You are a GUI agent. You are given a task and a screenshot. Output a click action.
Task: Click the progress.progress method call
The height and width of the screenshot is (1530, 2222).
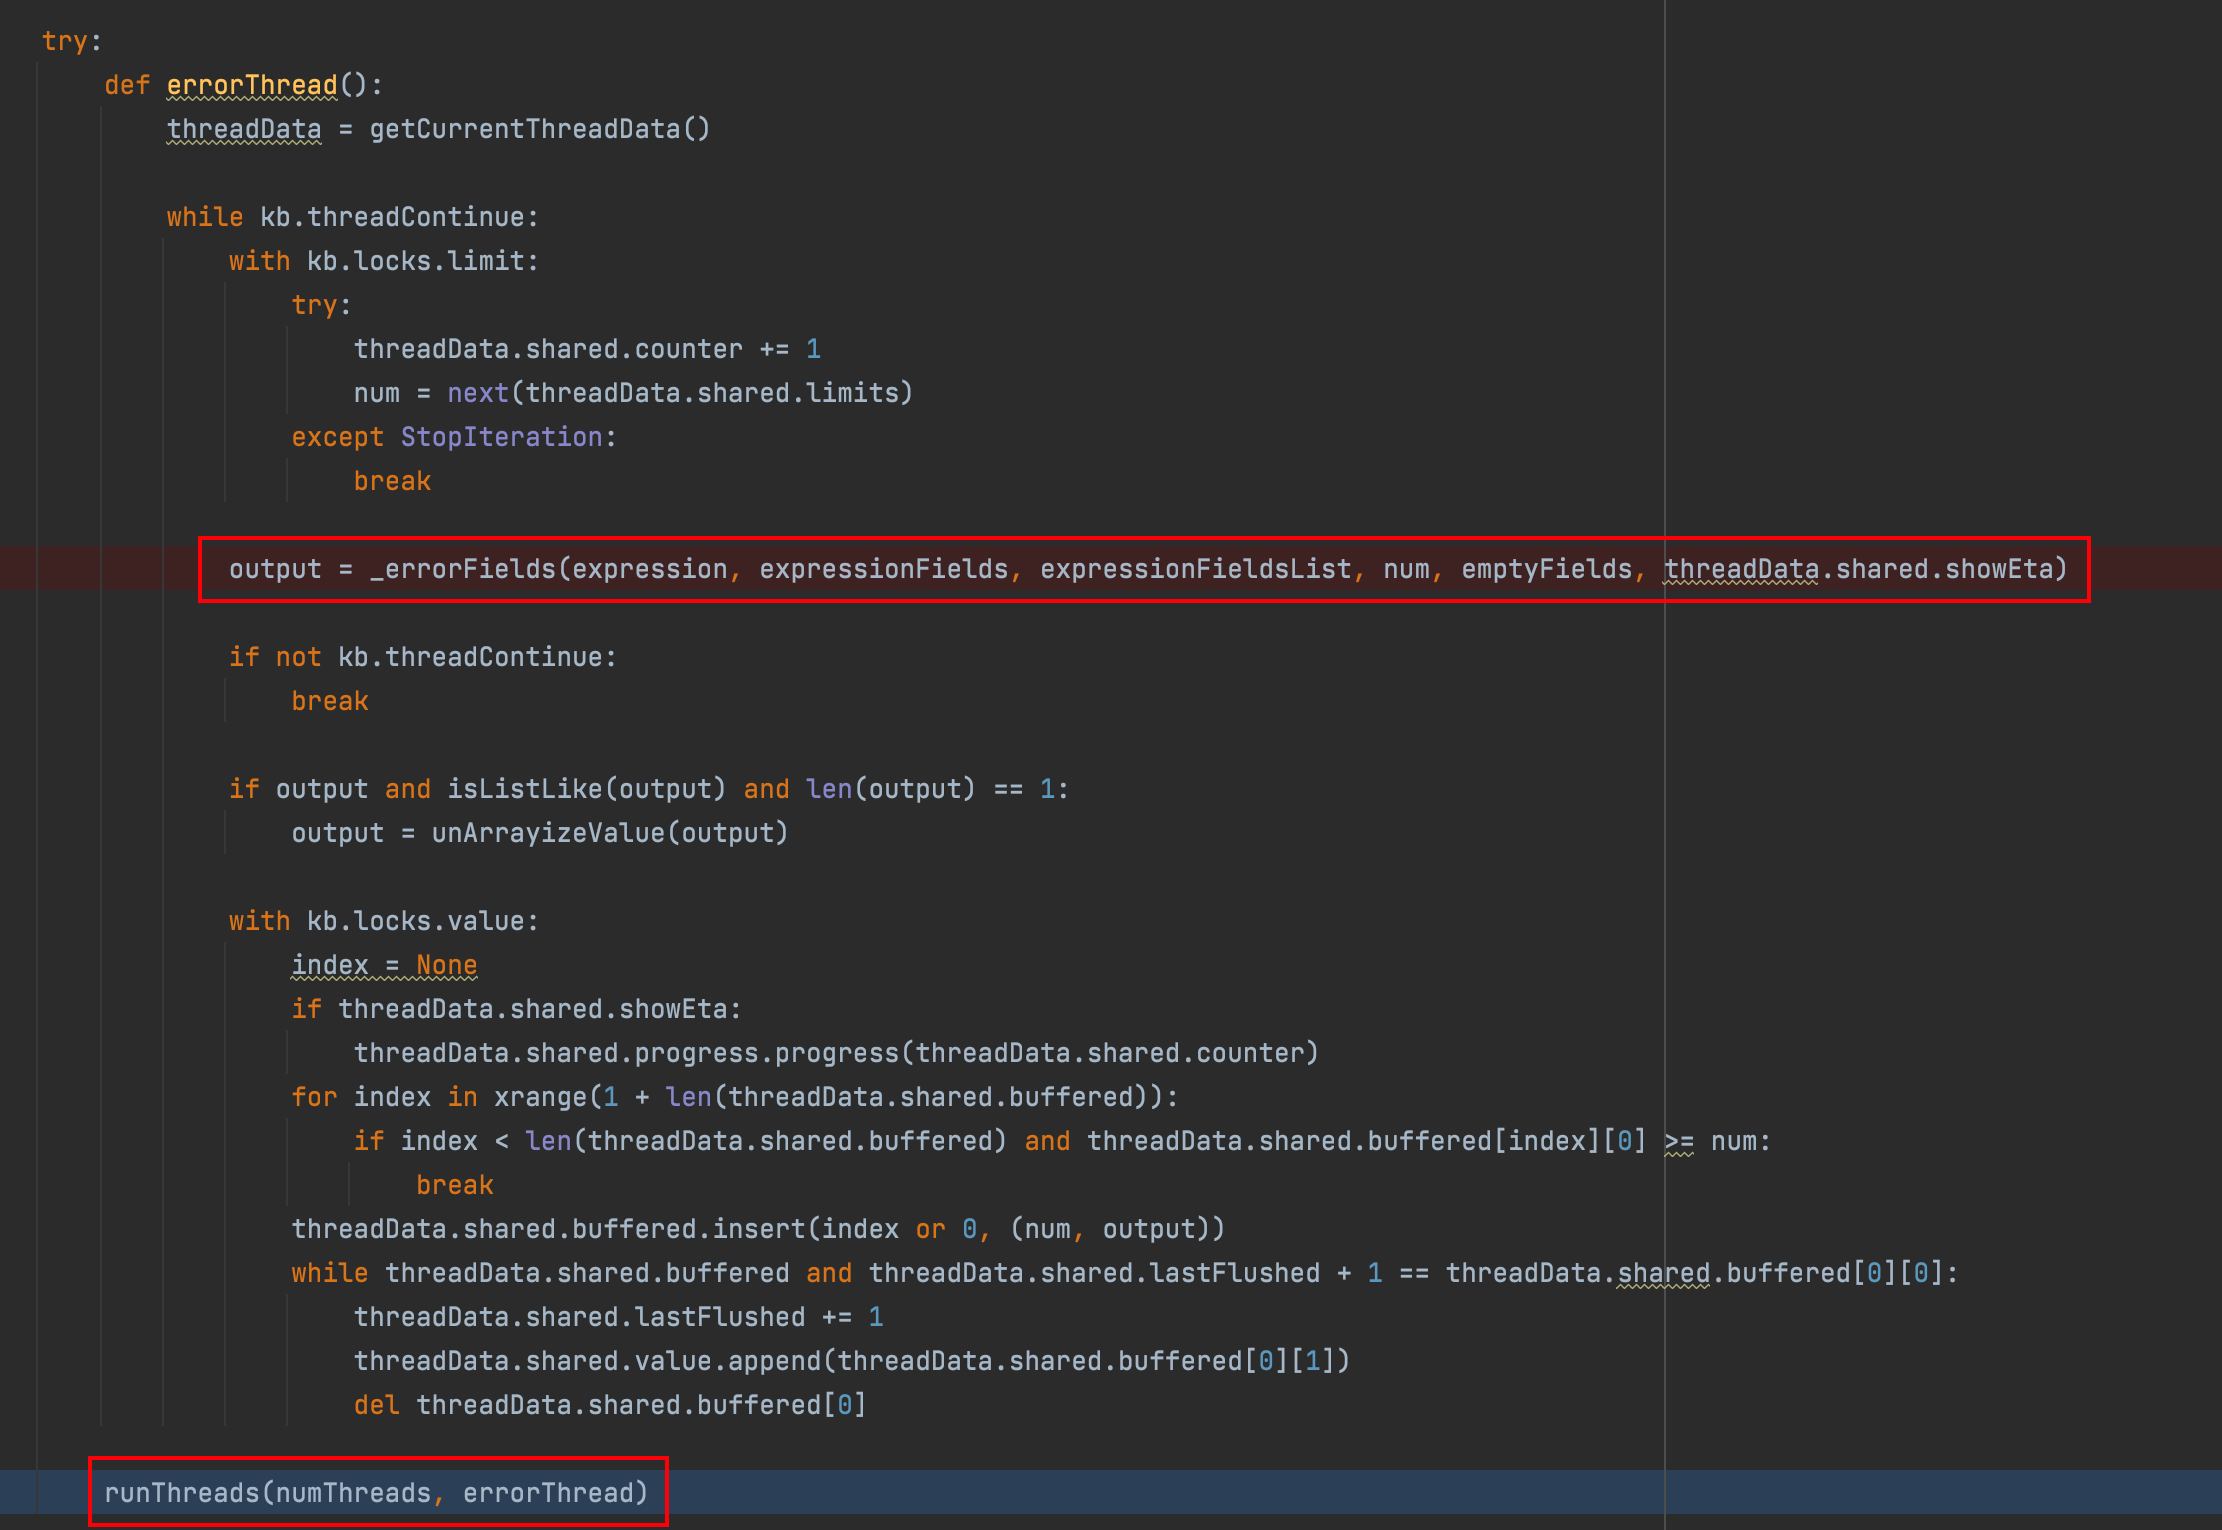pyautogui.click(x=836, y=1053)
